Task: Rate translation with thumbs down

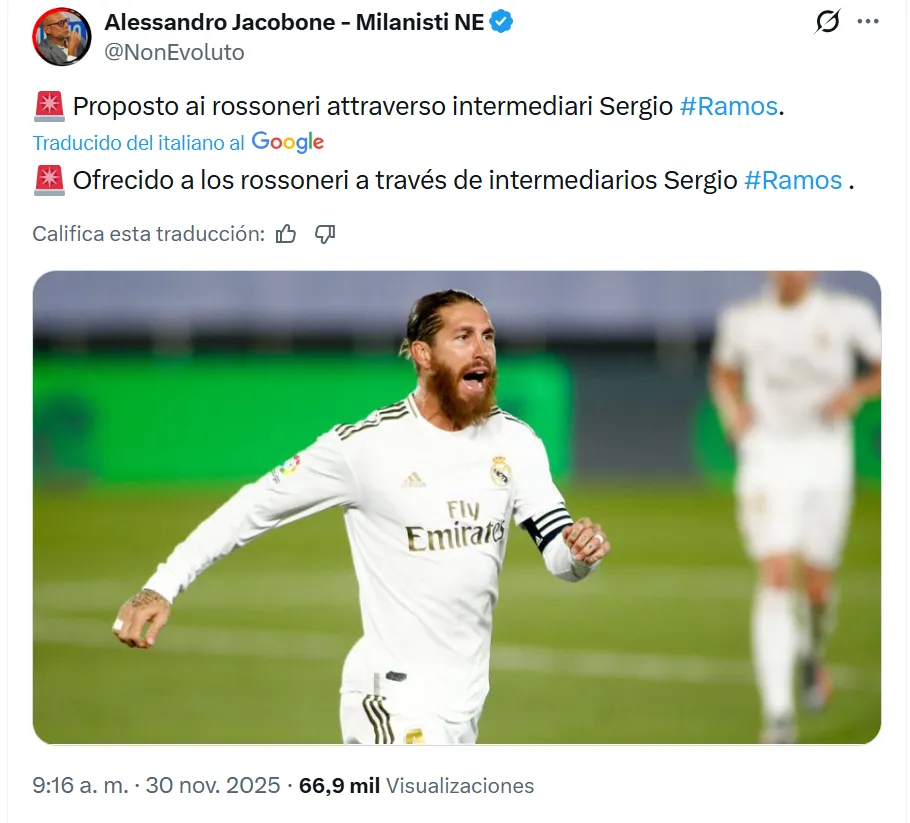Action: 325,234
